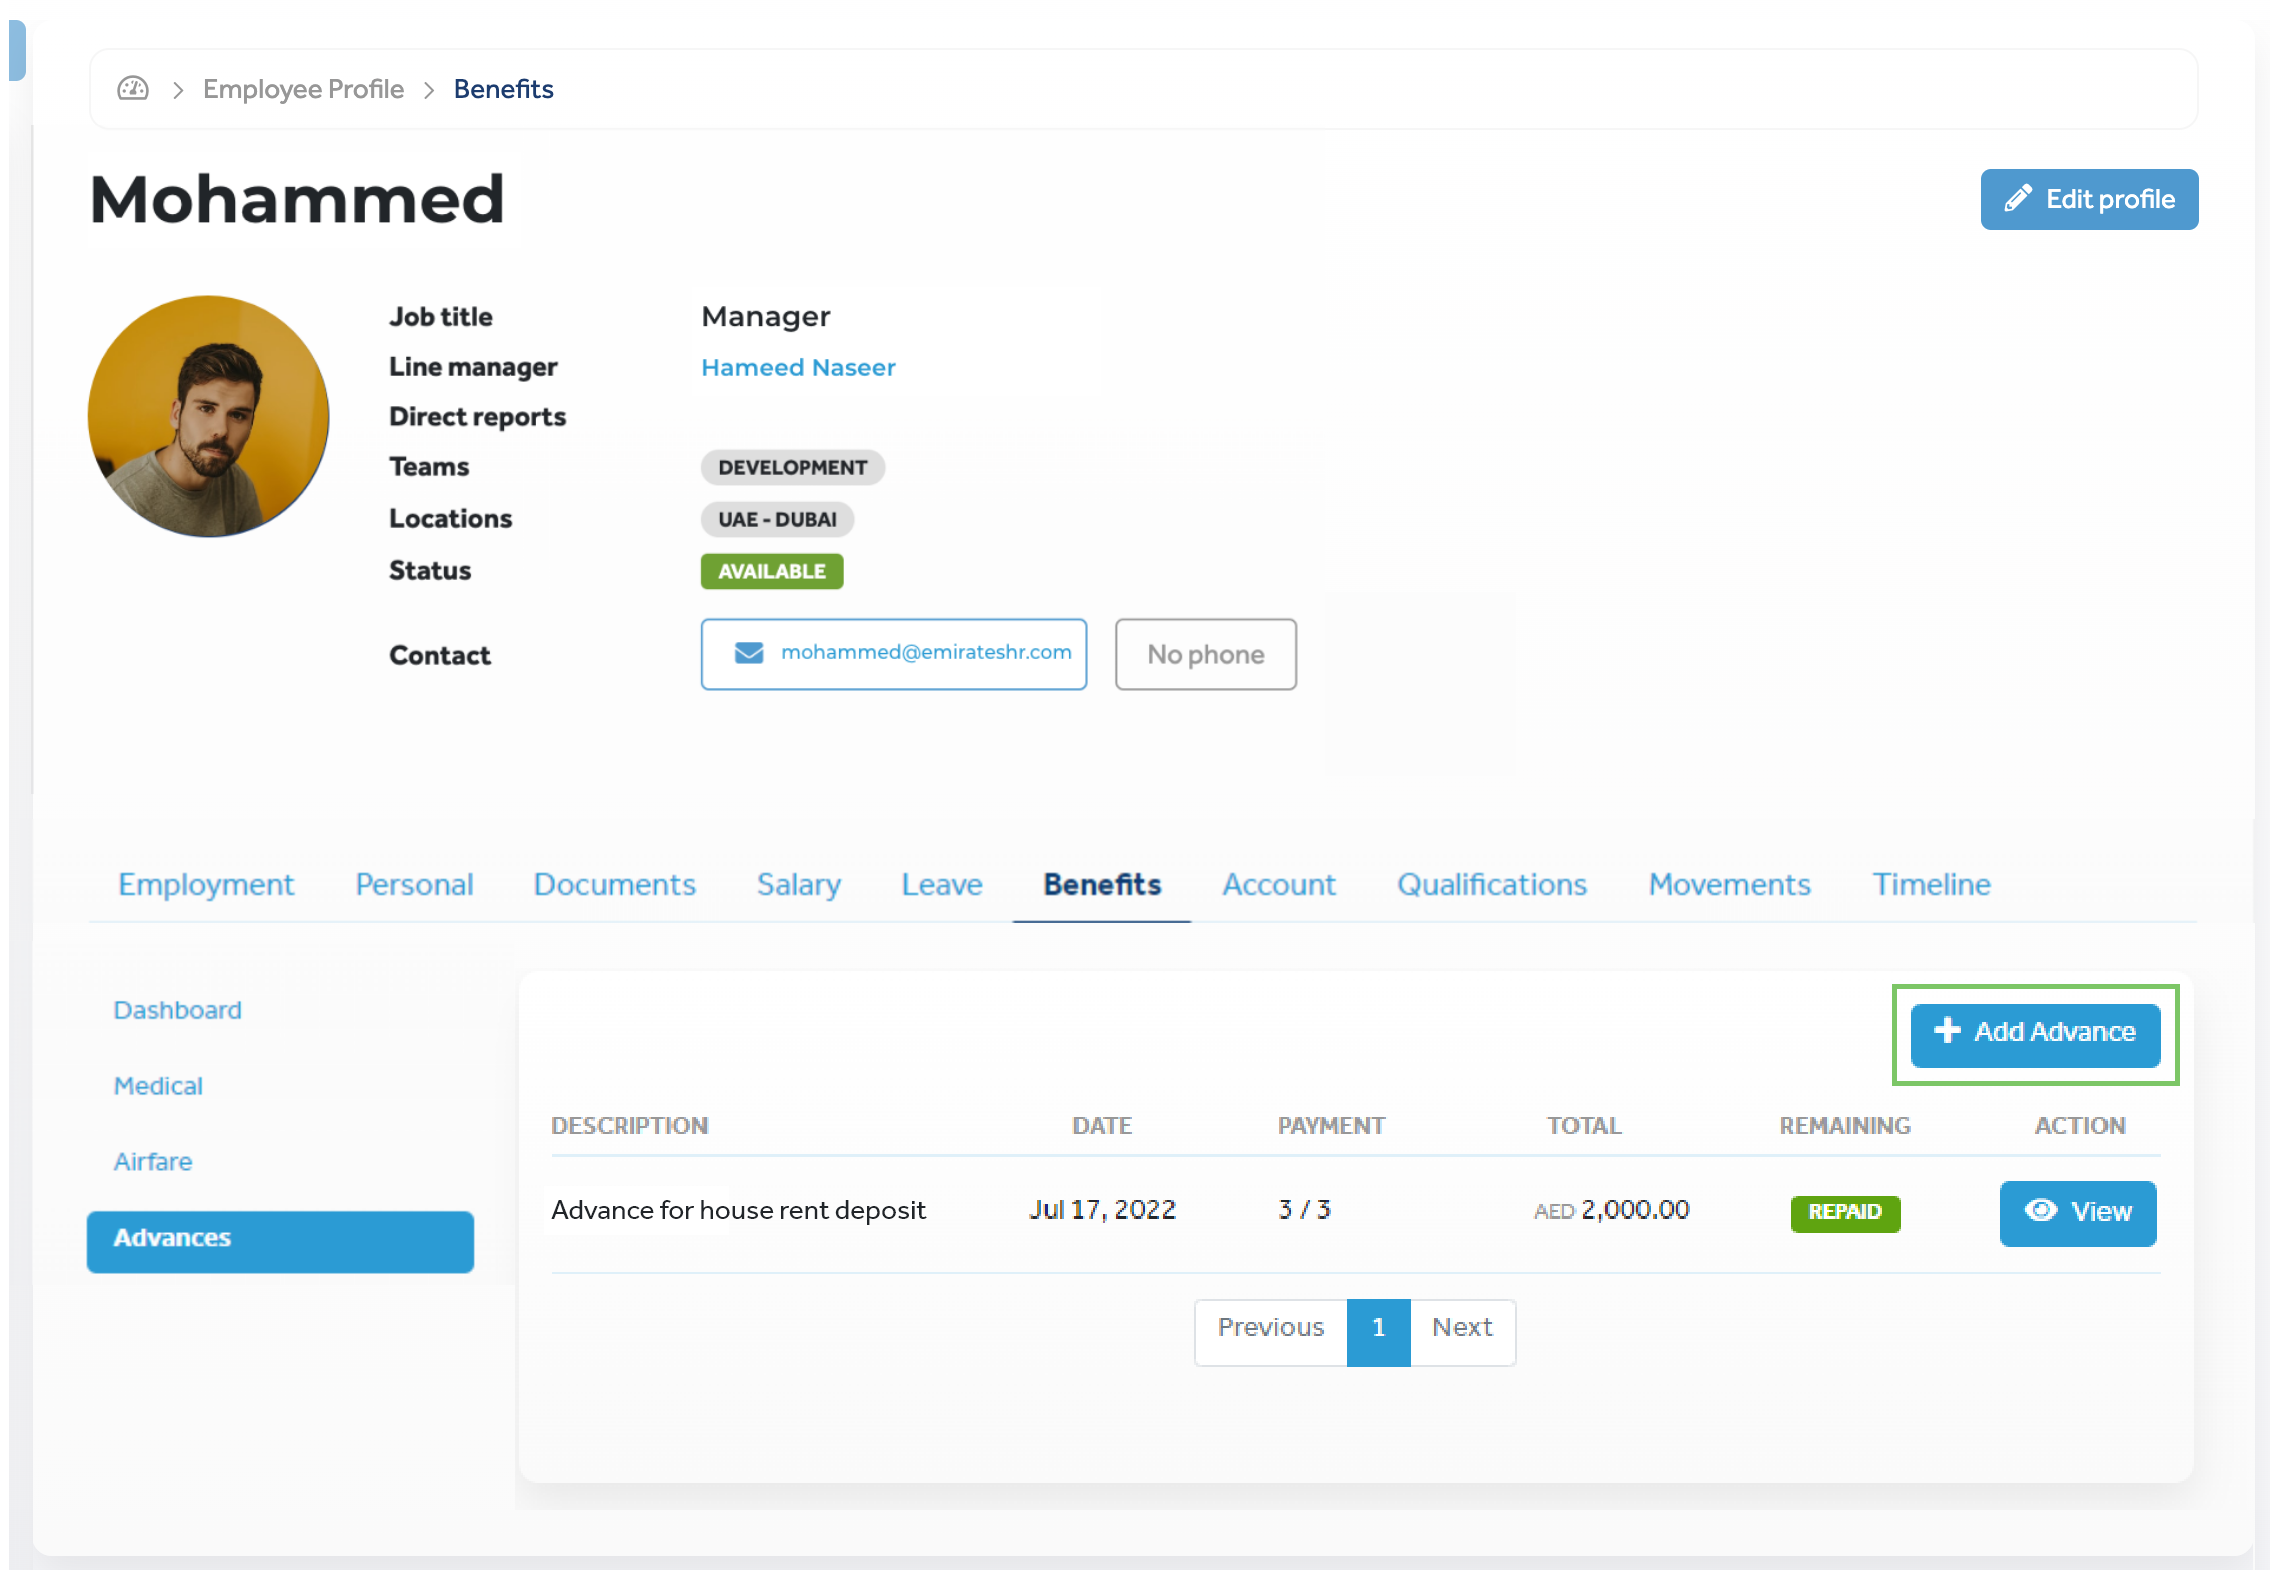Open Employee Profile breadcrumb link
Image resolution: width=2270 pixels, height=1570 pixels.
(x=303, y=89)
